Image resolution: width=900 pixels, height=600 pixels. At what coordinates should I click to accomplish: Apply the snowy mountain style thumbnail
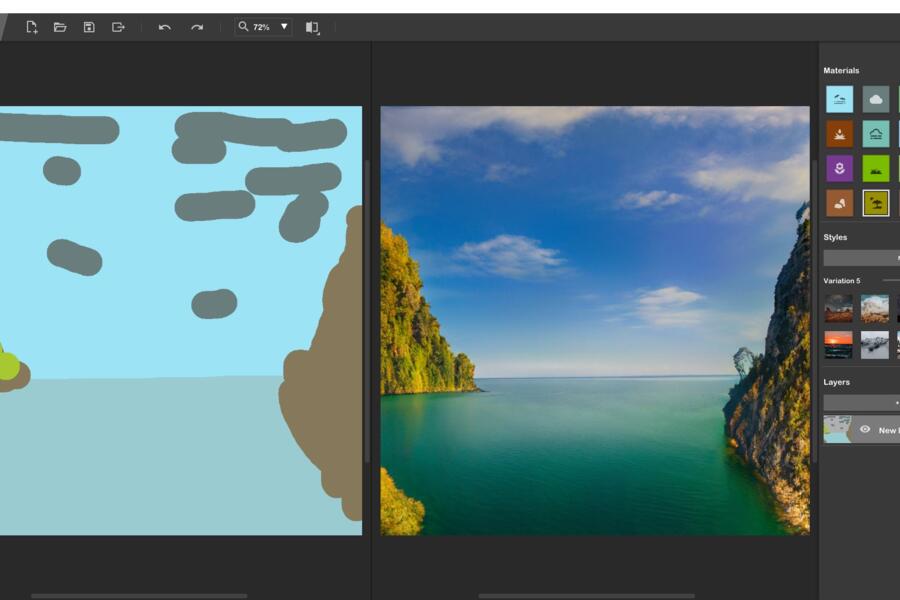875,344
